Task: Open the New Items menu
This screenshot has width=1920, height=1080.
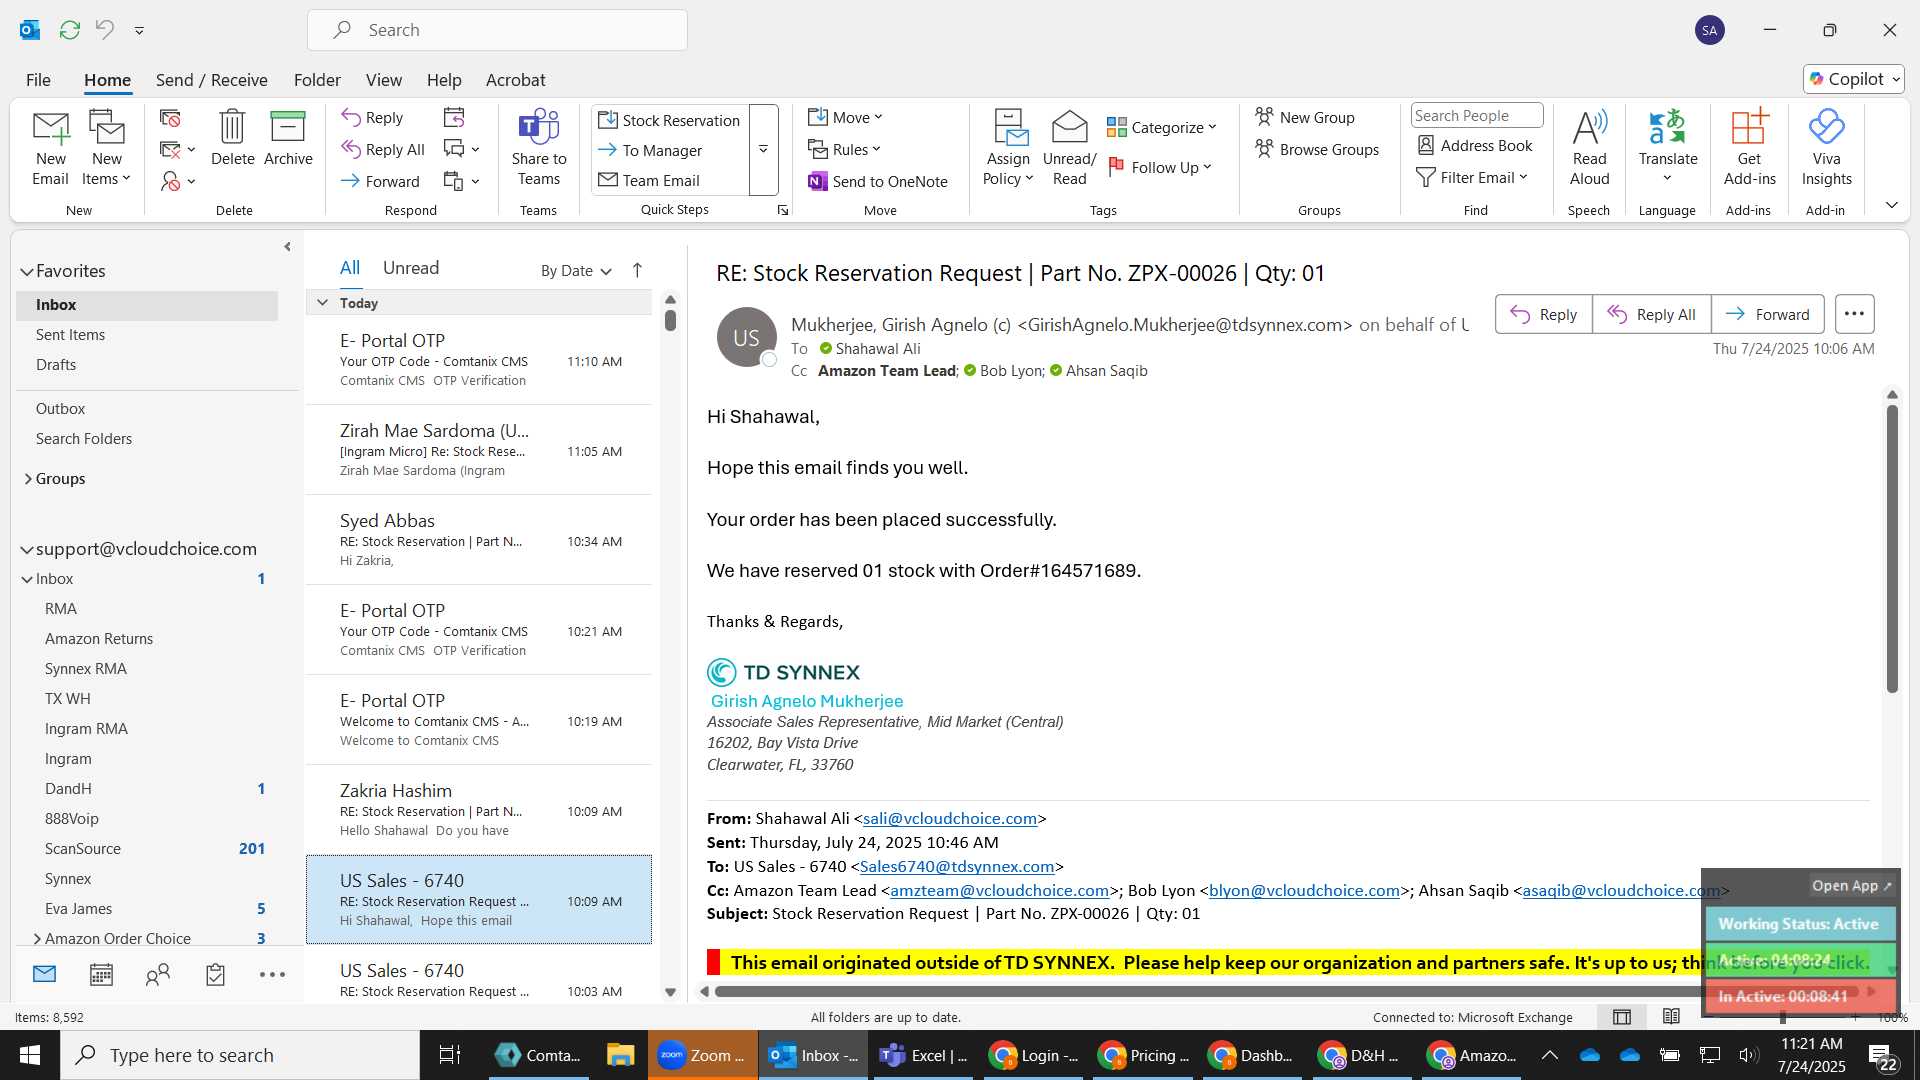Action: [106, 148]
